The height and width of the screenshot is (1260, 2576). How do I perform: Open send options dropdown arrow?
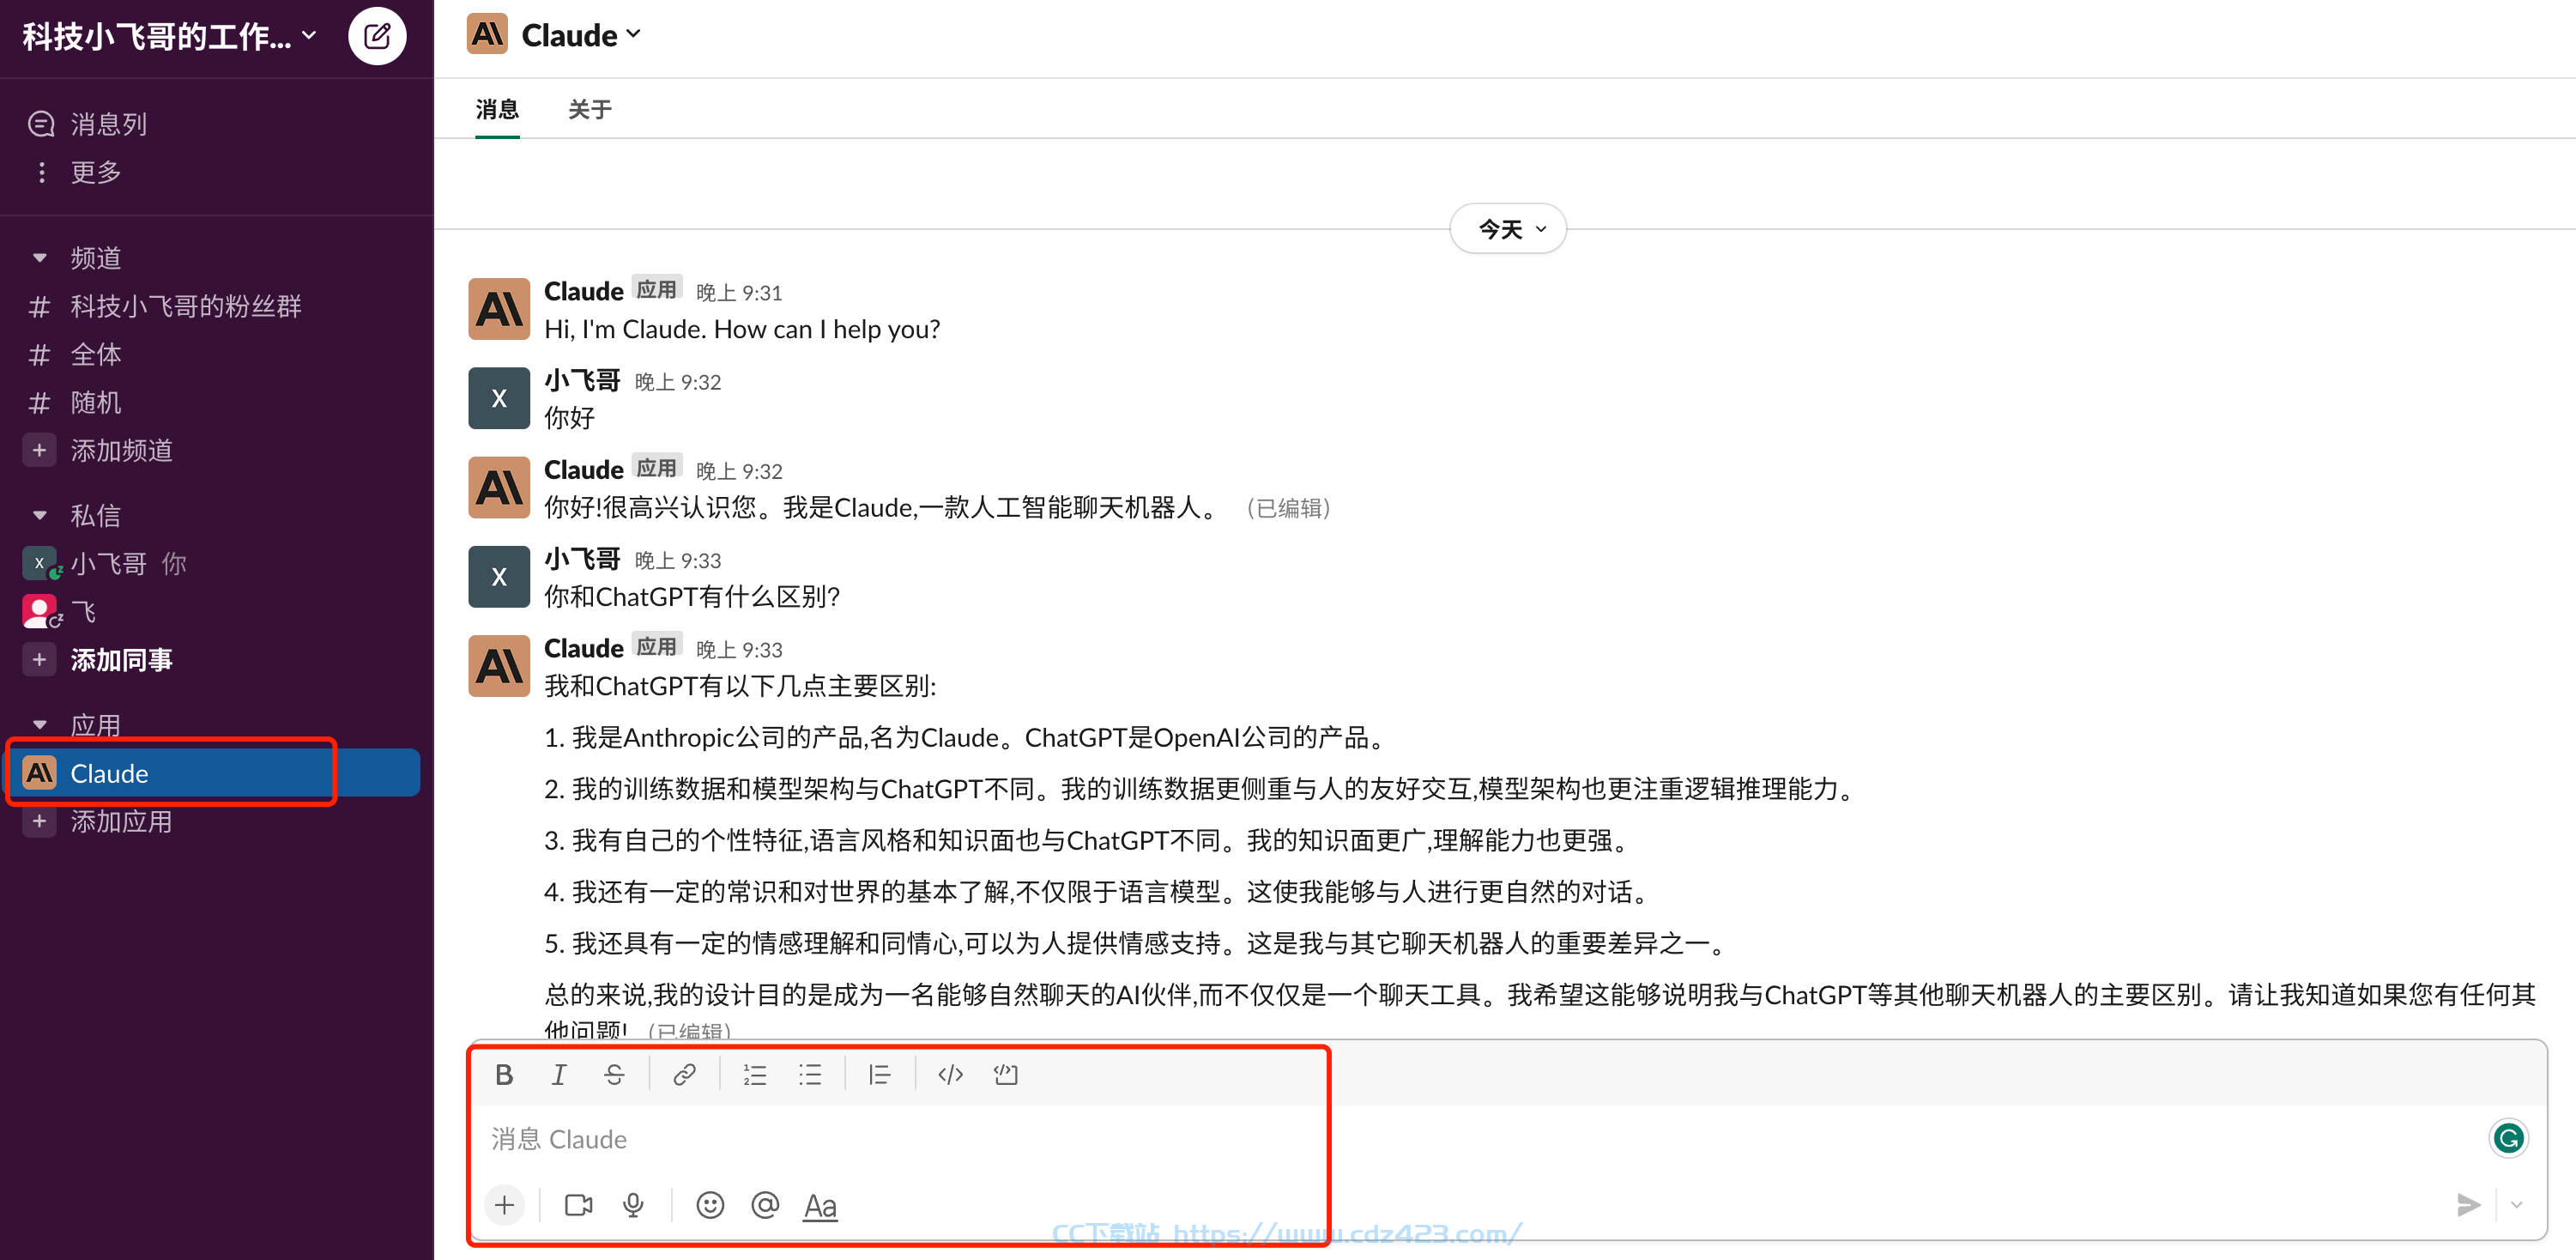click(2517, 1205)
